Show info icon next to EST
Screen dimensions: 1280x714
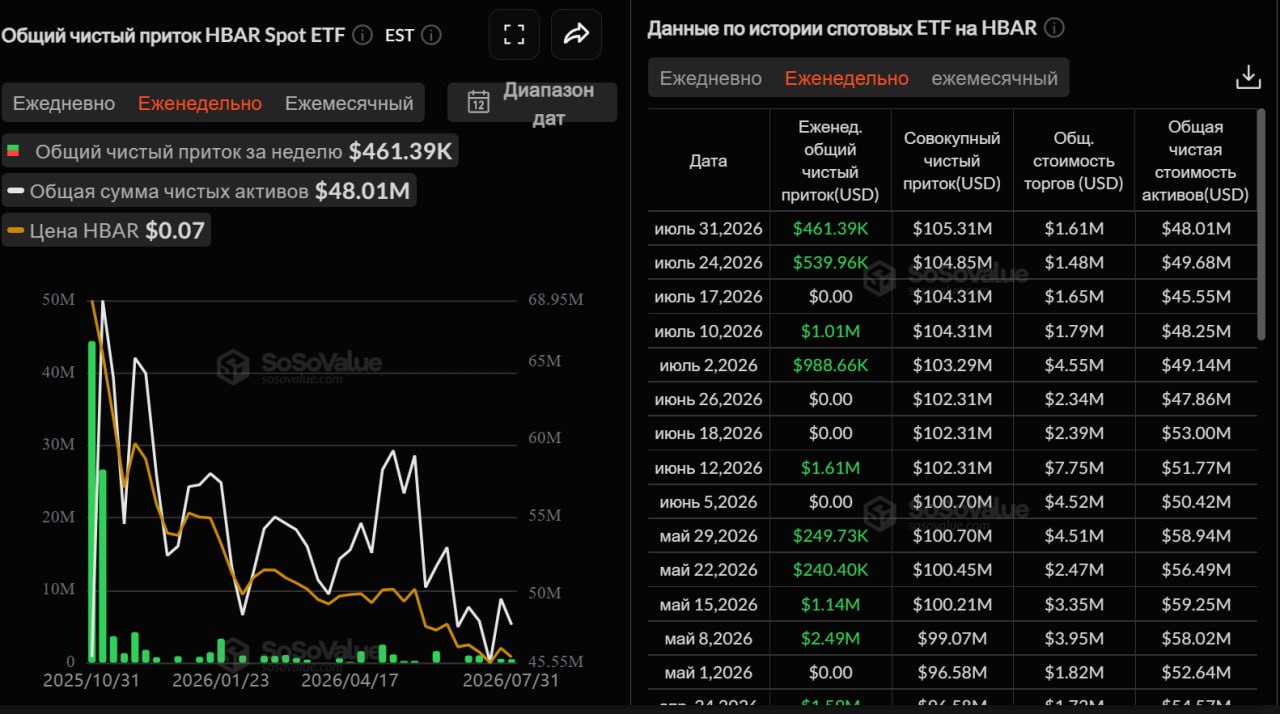point(431,35)
